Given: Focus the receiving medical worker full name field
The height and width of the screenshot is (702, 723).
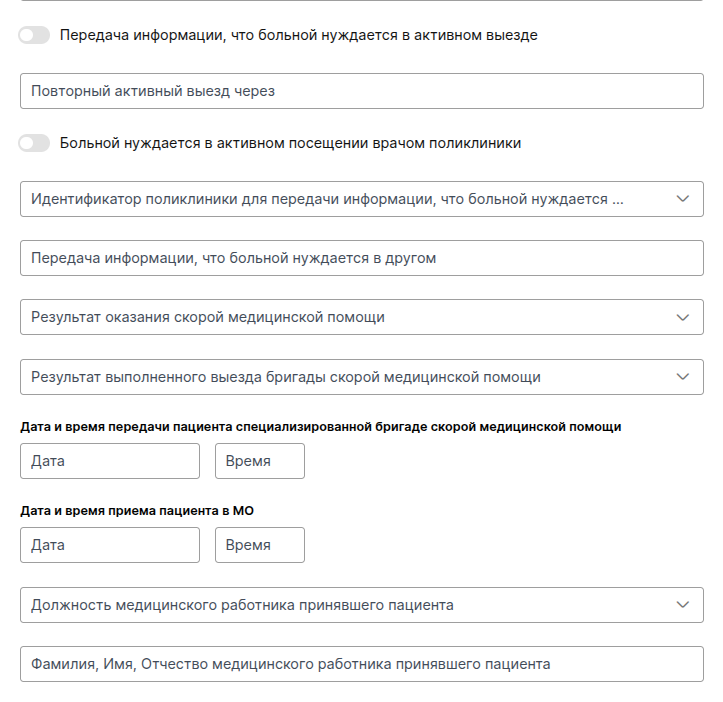Looking at the screenshot, I should 361,664.
